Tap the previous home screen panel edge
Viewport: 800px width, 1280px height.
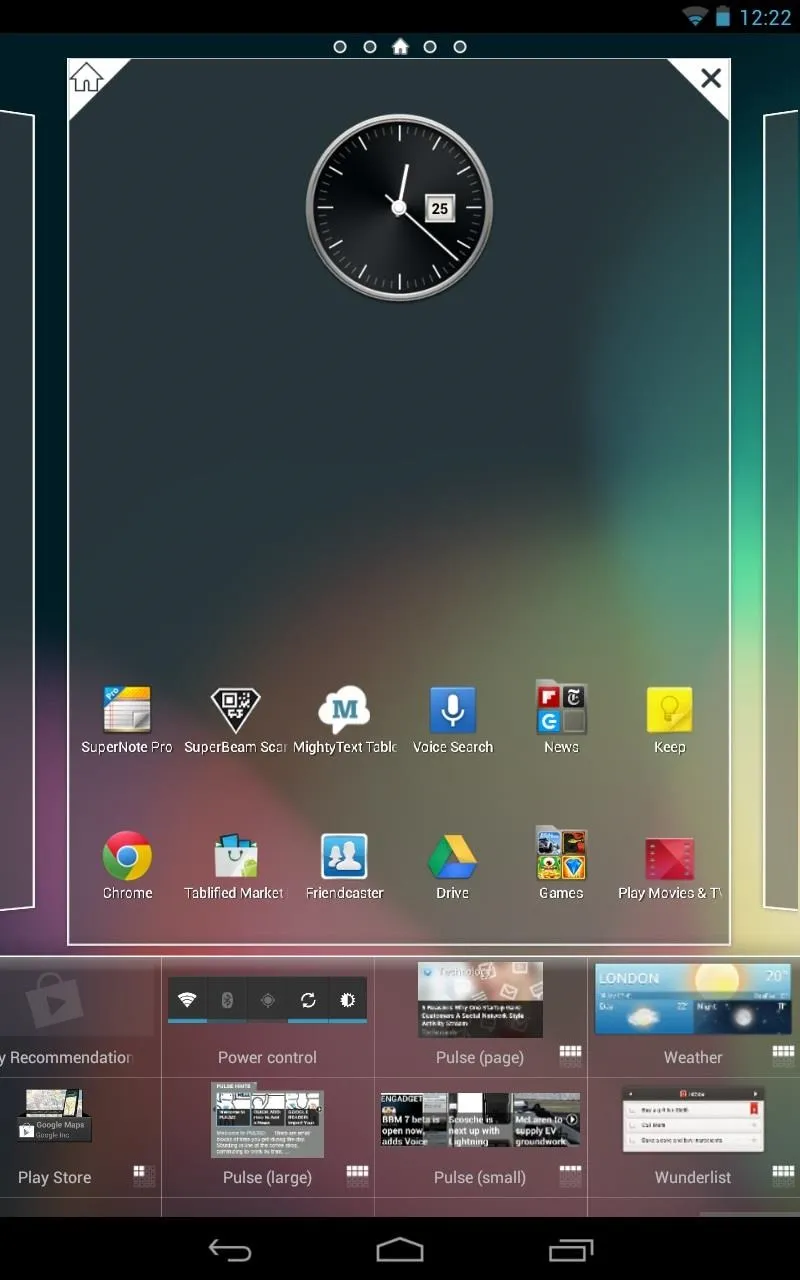click(17, 510)
